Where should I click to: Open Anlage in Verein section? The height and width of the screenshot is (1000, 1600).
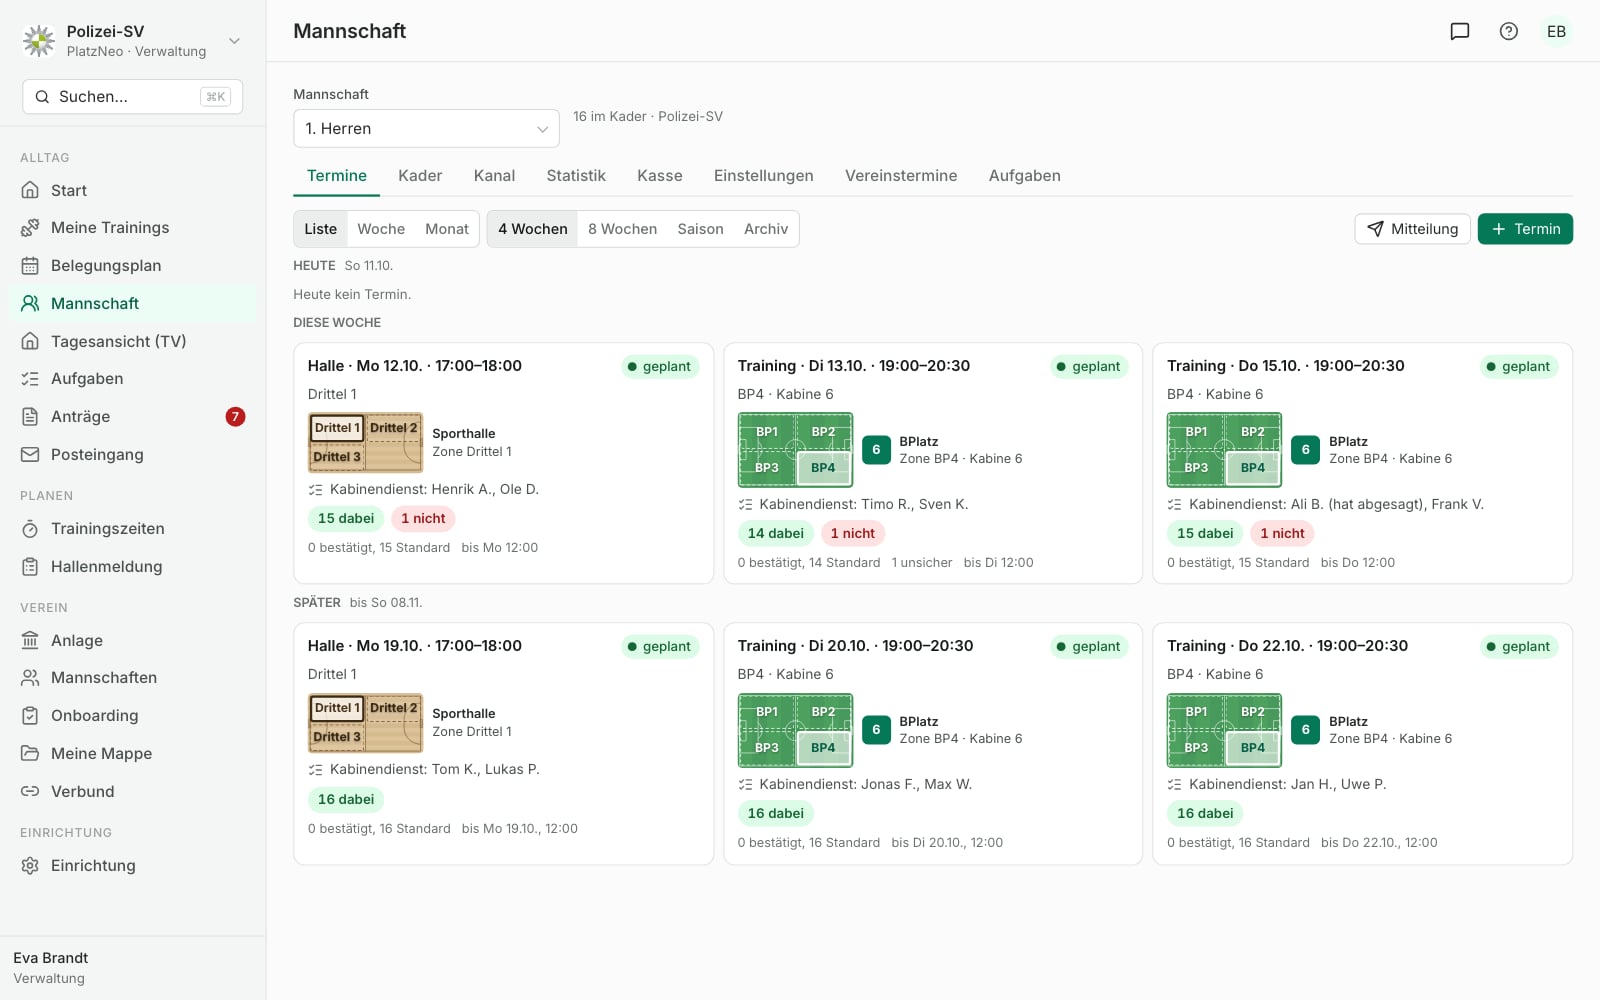pos(133,641)
